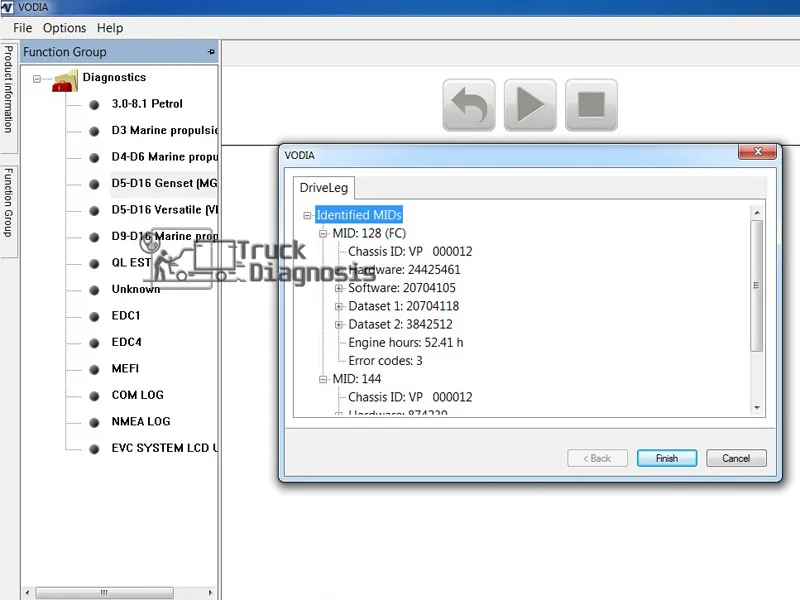Viewport: 800px width, 600px height.
Task: Select COM LOG item
Action: pos(138,395)
